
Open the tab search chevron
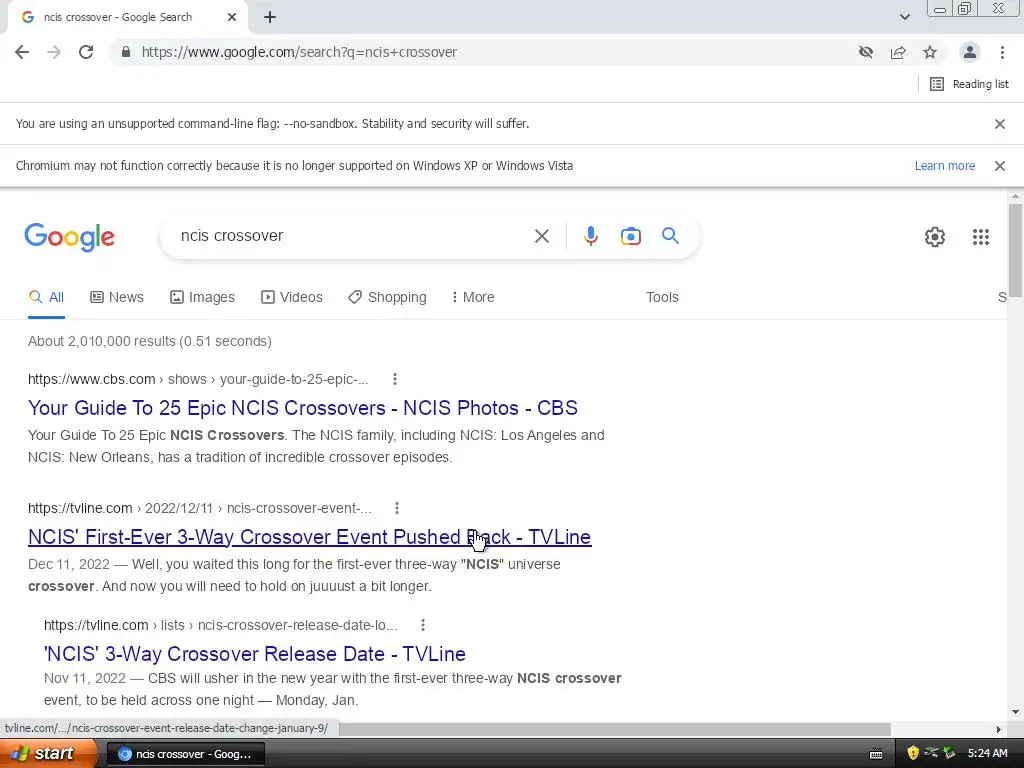click(x=904, y=17)
